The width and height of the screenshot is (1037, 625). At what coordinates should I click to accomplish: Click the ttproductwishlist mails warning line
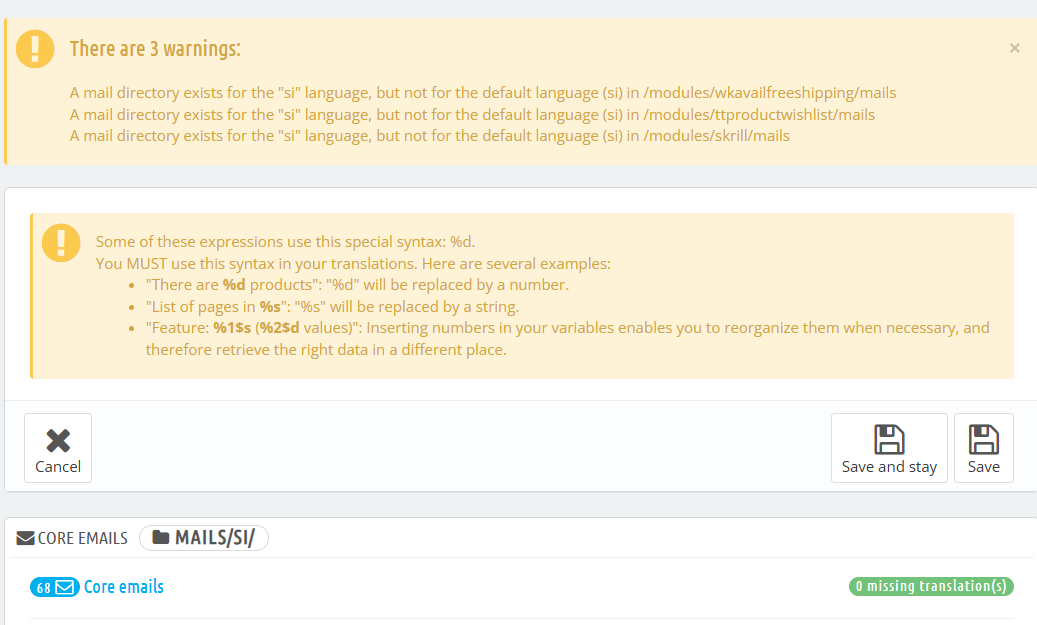click(x=472, y=114)
